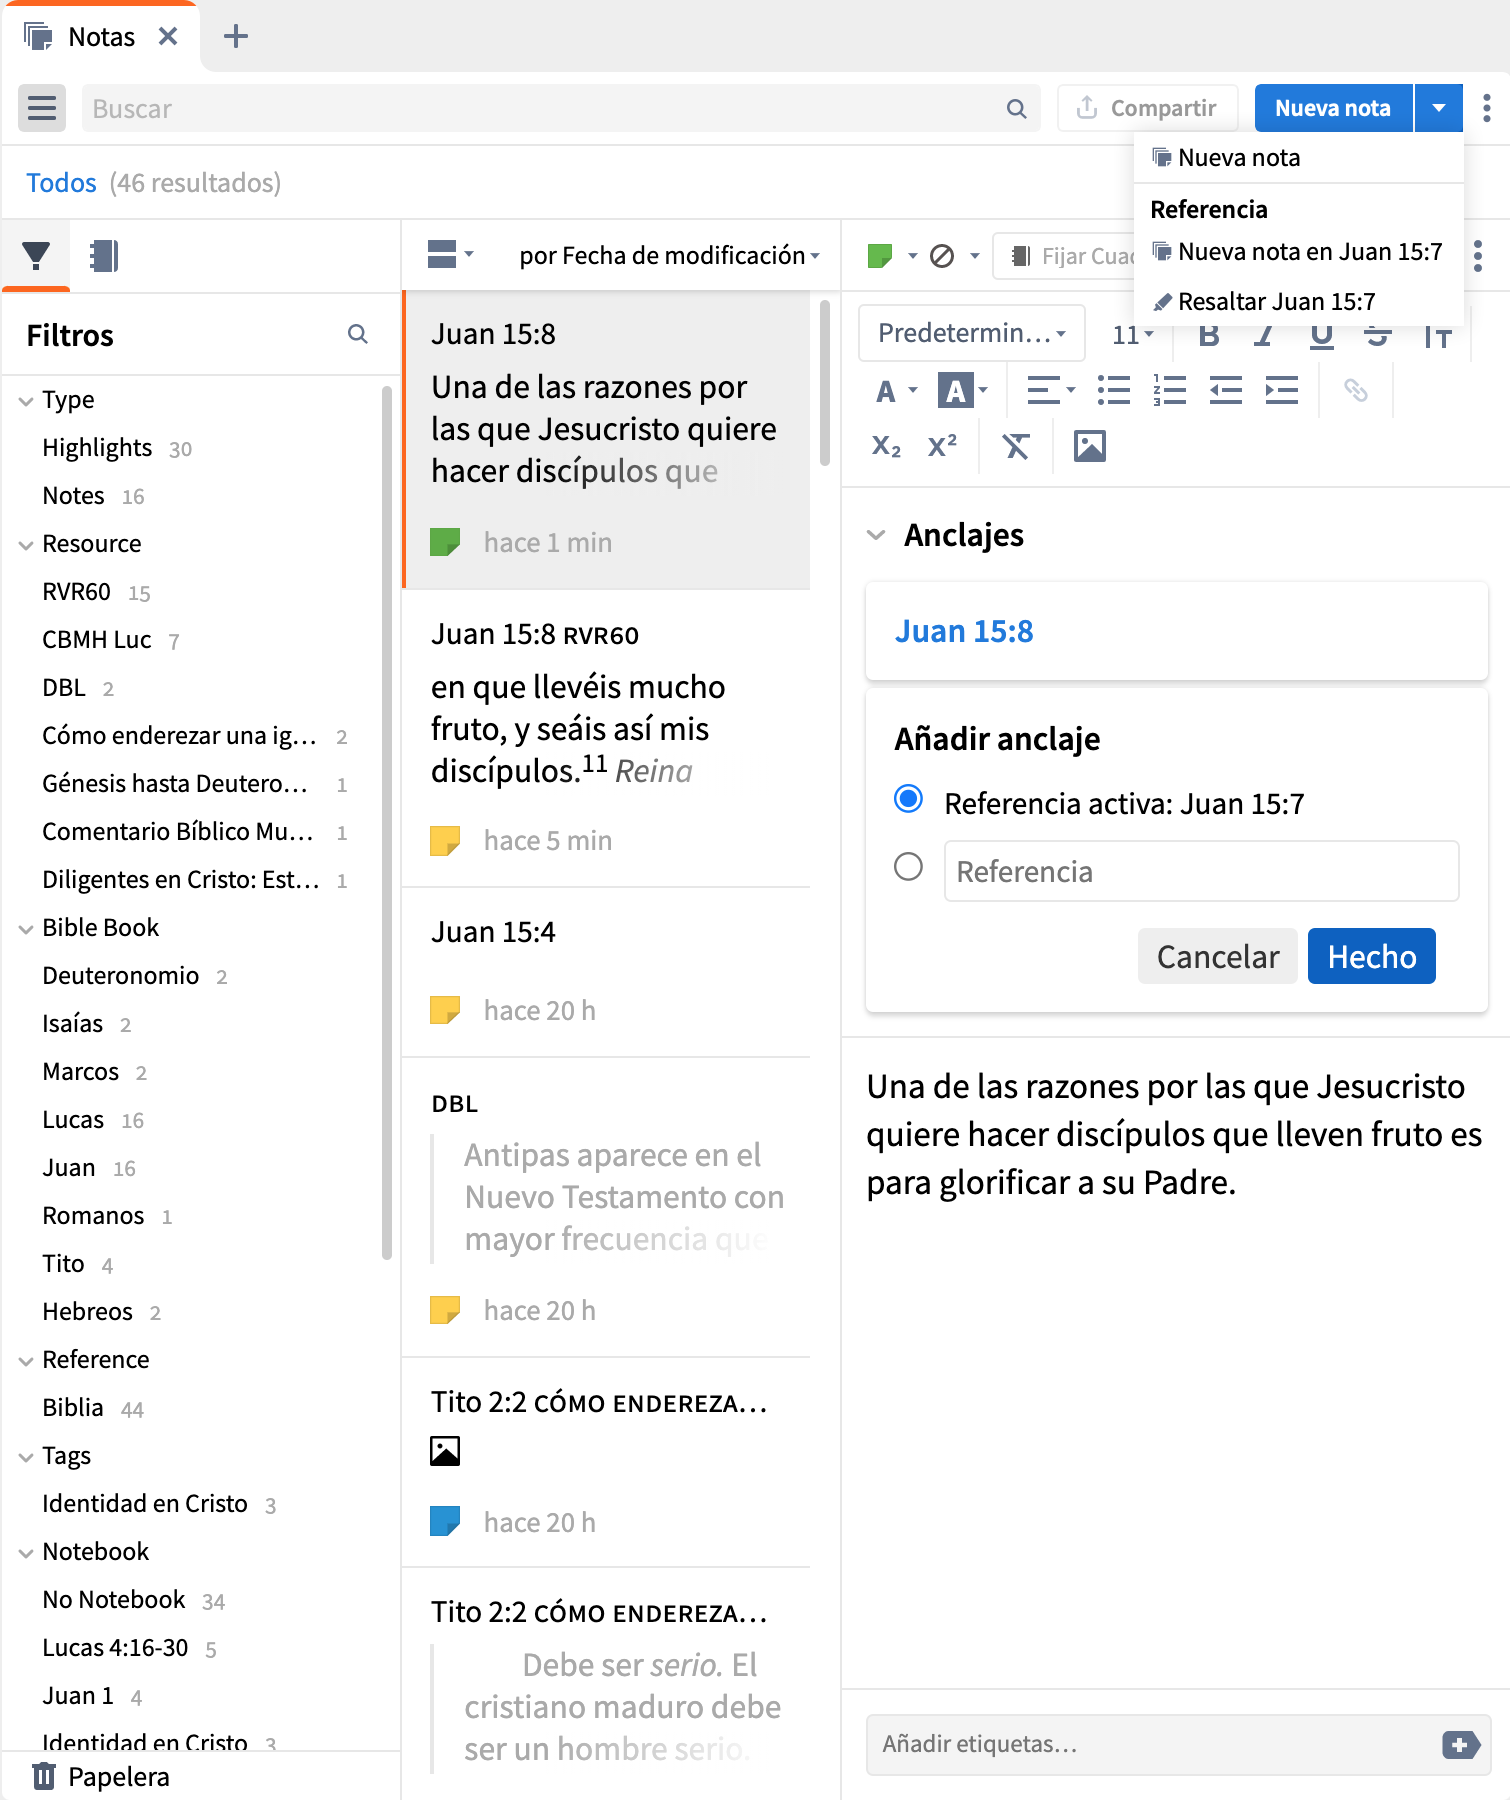This screenshot has width=1510, height=1800.
Task: Open the note editor kebab menu
Action: coord(1478,256)
